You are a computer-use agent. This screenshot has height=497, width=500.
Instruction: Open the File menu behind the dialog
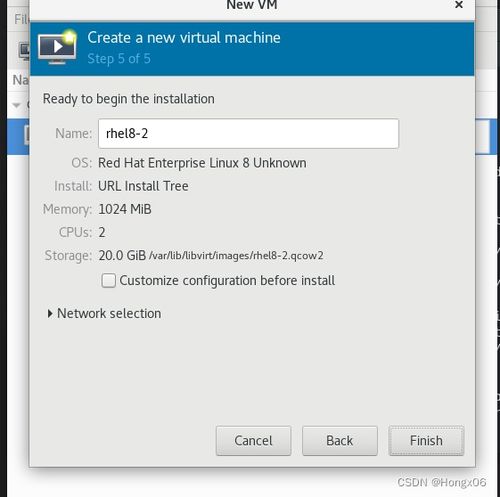click(x=21, y=19)
